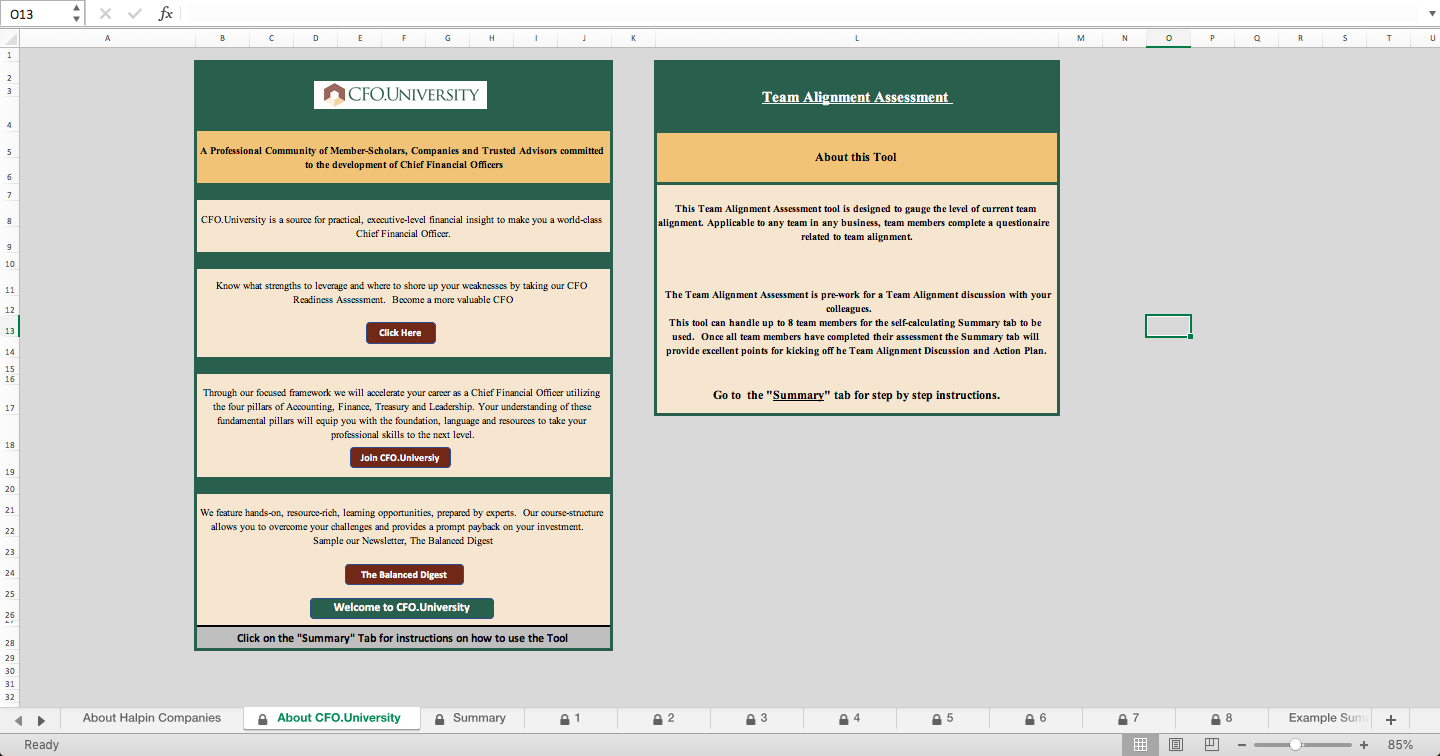
Task: Switch to sheet tab 1
Action: click(570, 718)
